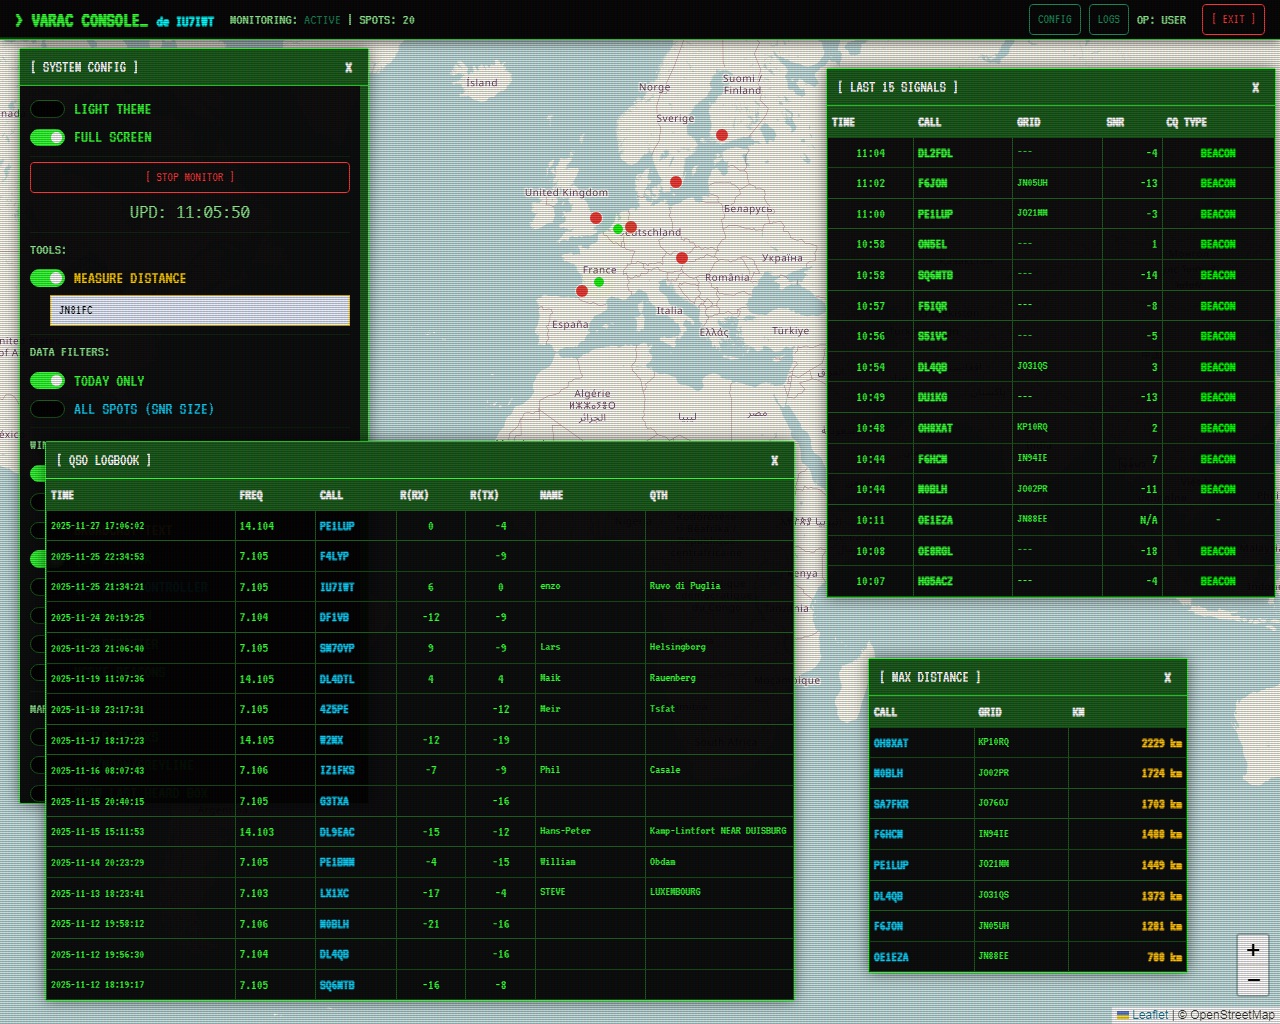Select OH8XAT callsign in Max Distance

[891, 743]
